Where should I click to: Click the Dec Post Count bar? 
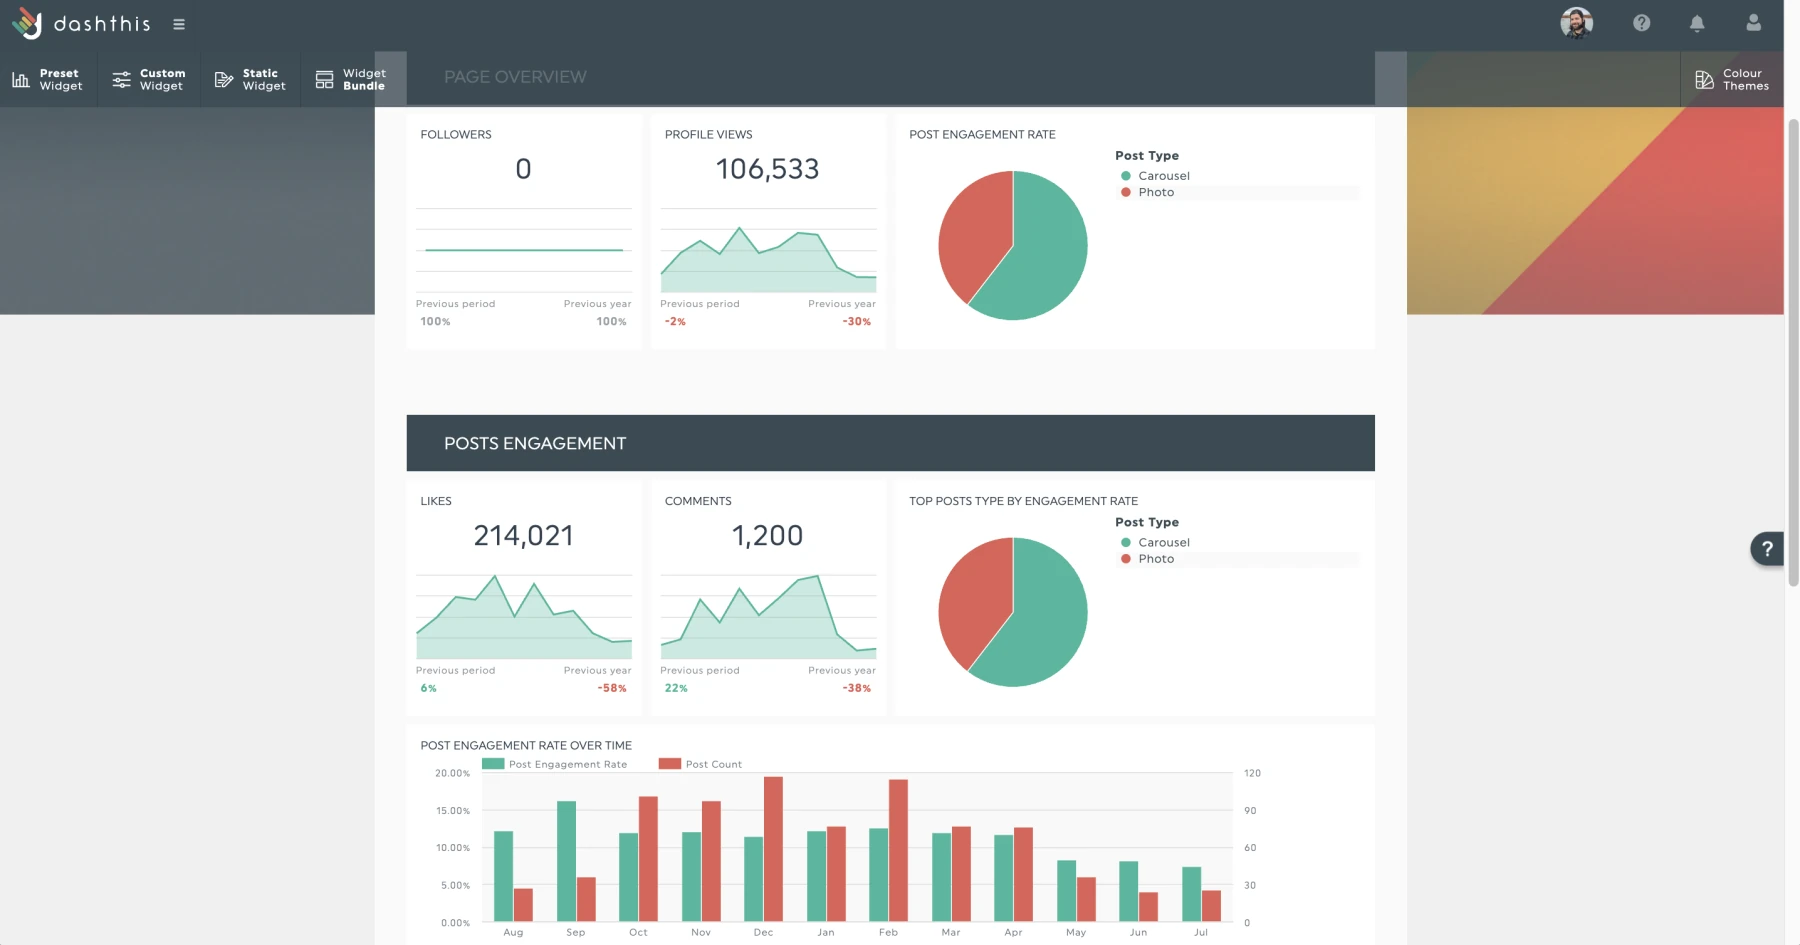pos(773,849)
